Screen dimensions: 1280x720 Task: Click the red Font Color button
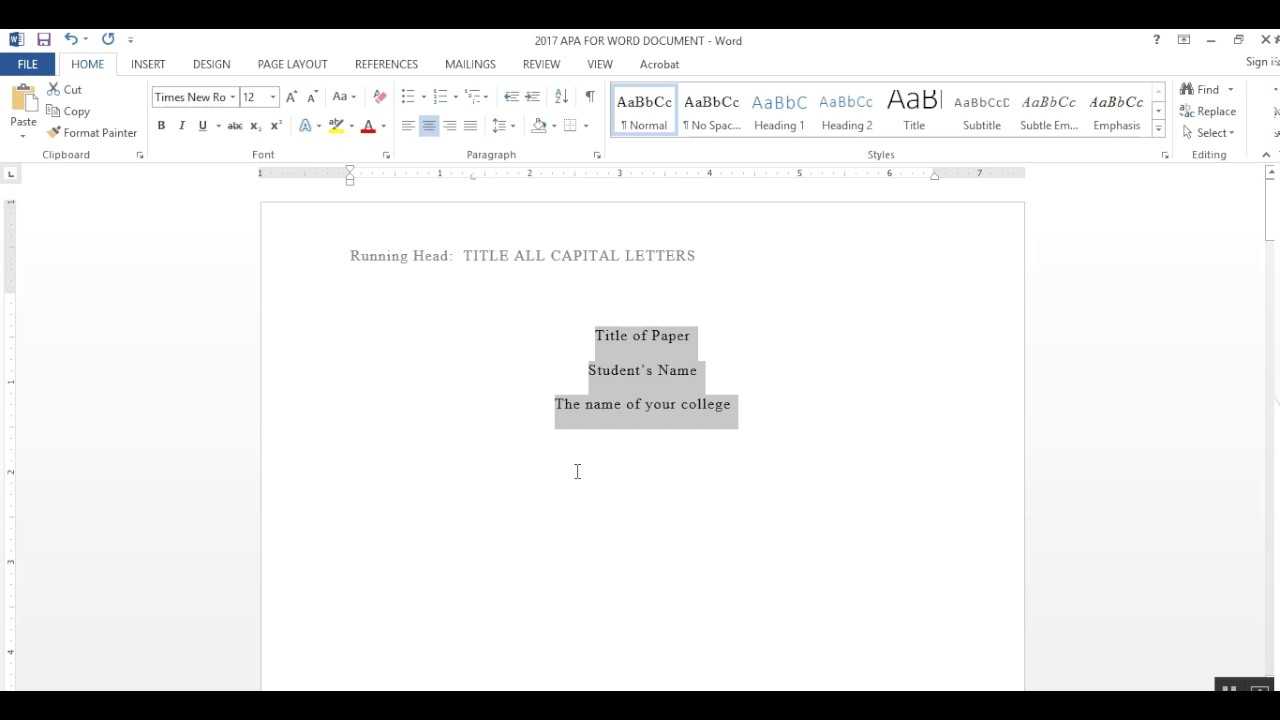point(368,126)
